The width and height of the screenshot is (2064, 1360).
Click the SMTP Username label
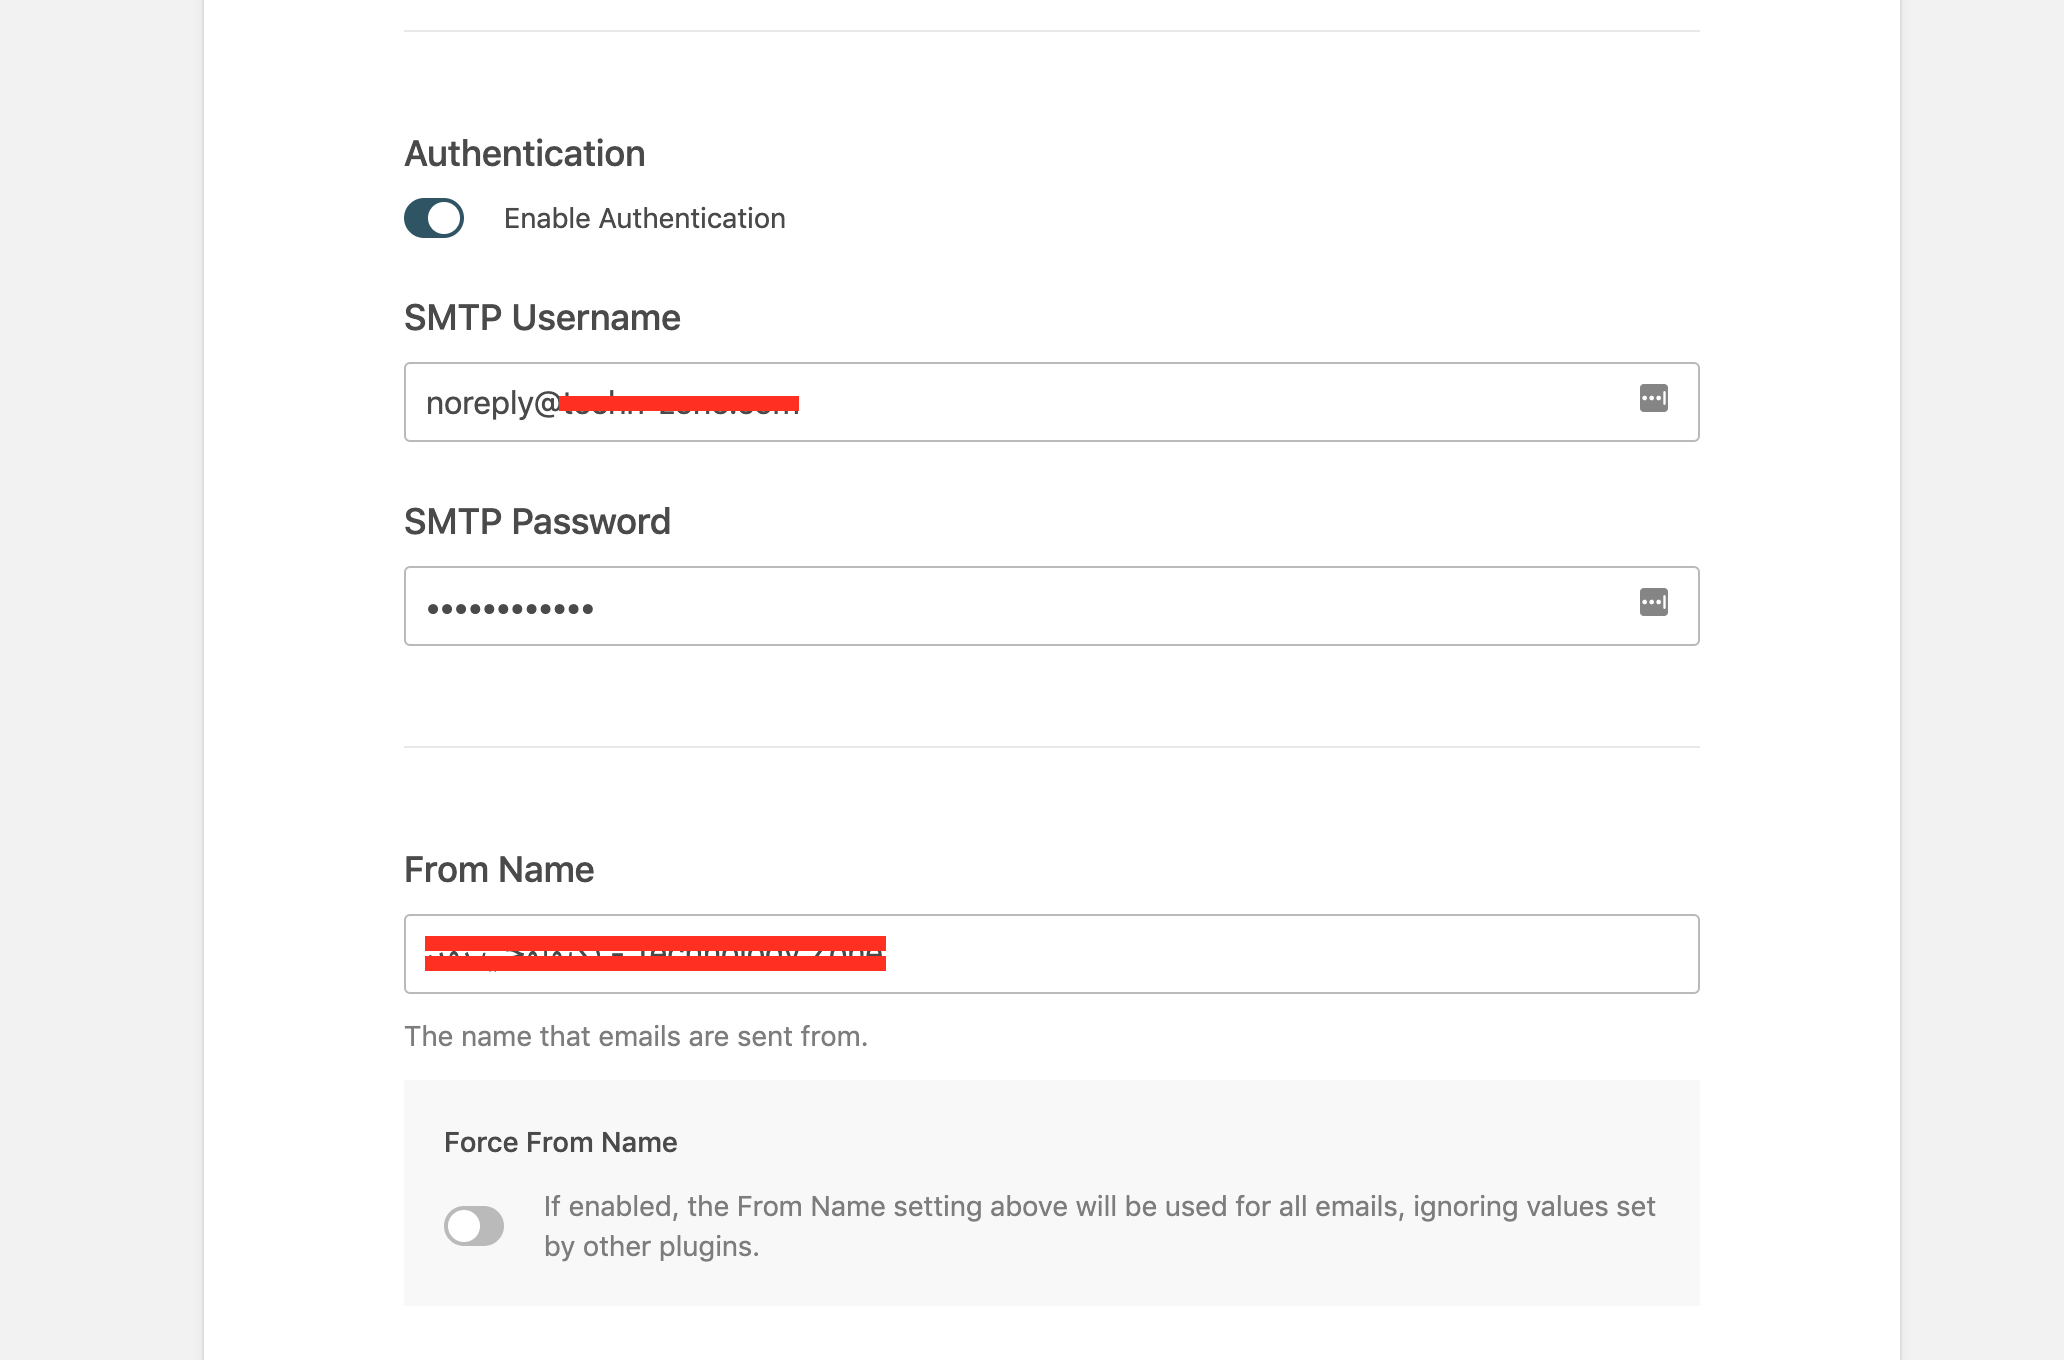click(542, 318)
